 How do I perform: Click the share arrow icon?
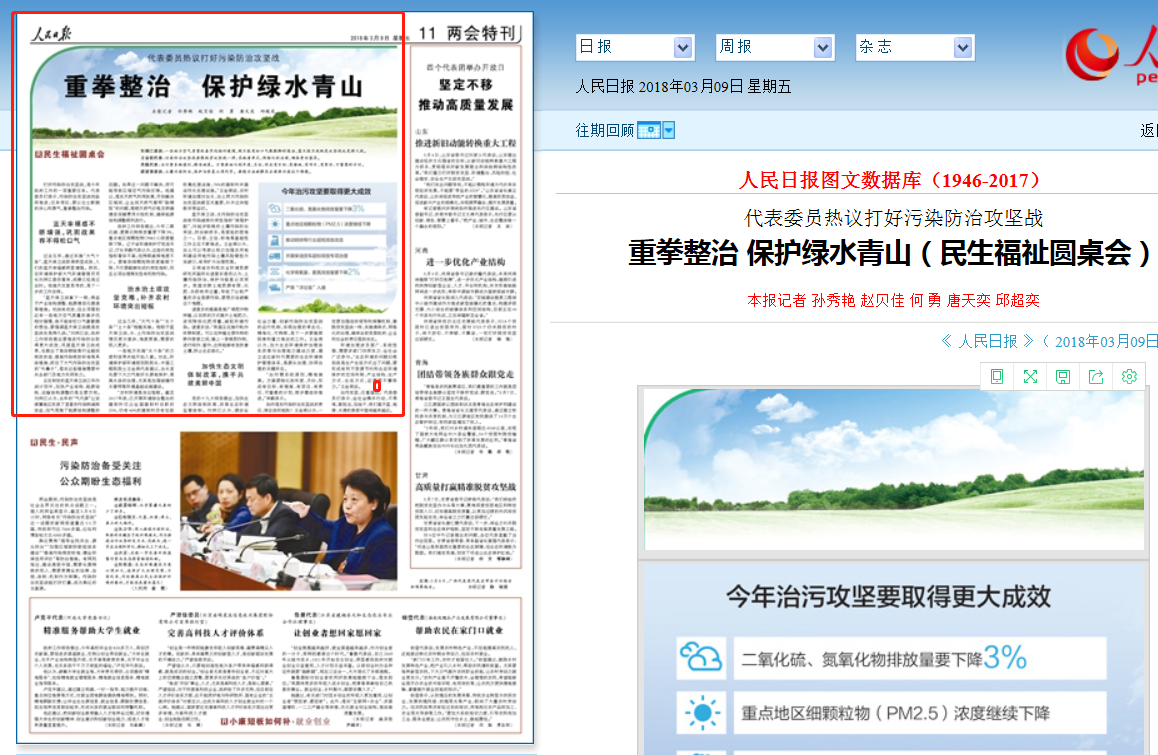1096,376
